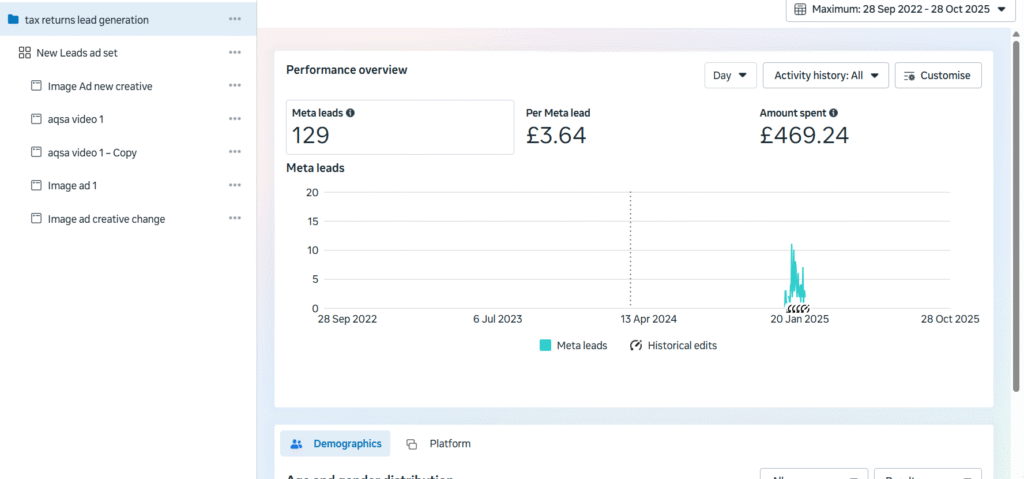The height and width of the screenshot is (479, 1024).
Task: Click the campaign folder icon
Action: point(13,19)
